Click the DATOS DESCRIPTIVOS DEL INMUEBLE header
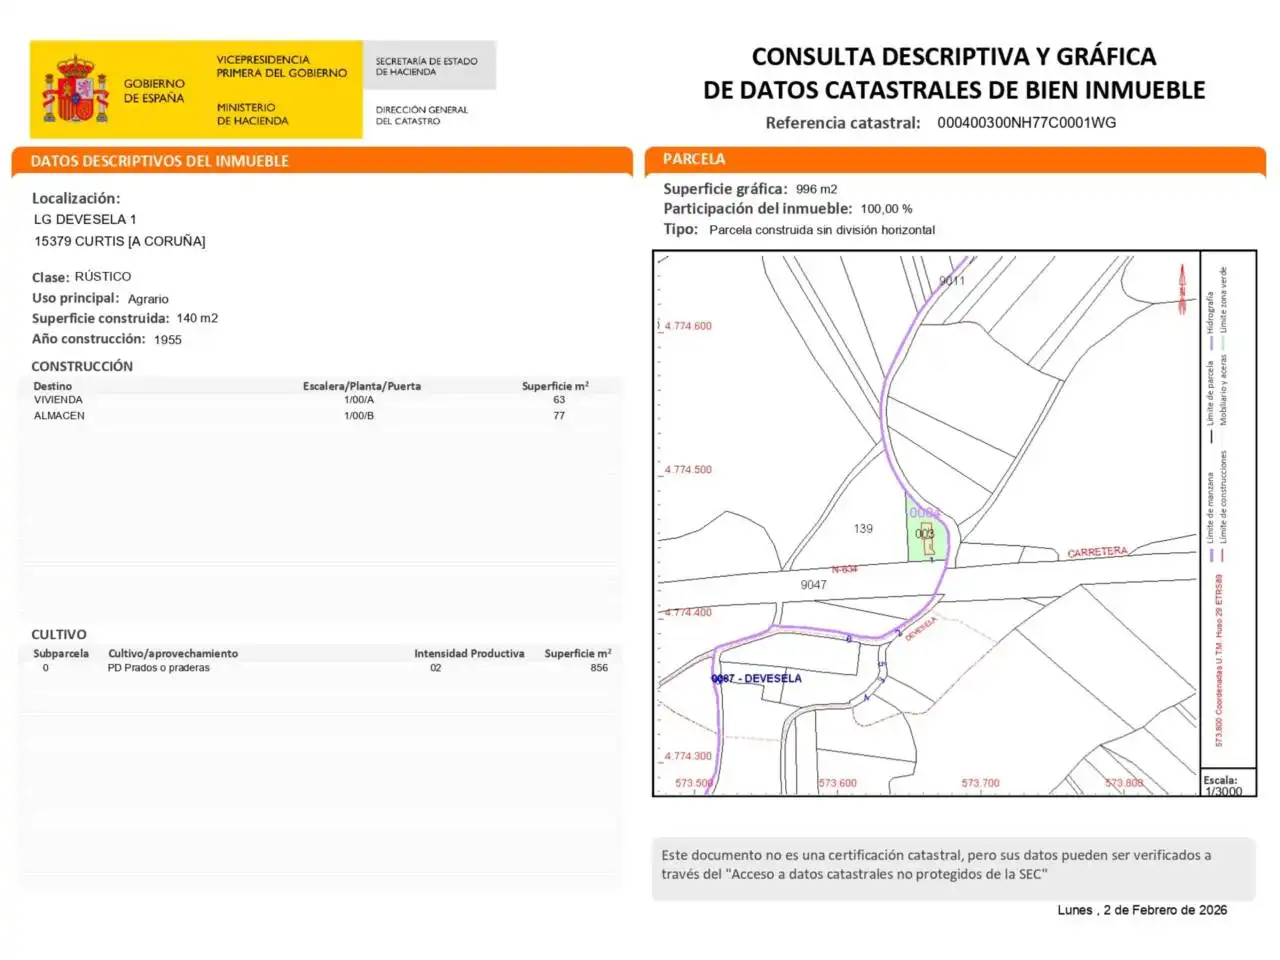 pos(159,161)
